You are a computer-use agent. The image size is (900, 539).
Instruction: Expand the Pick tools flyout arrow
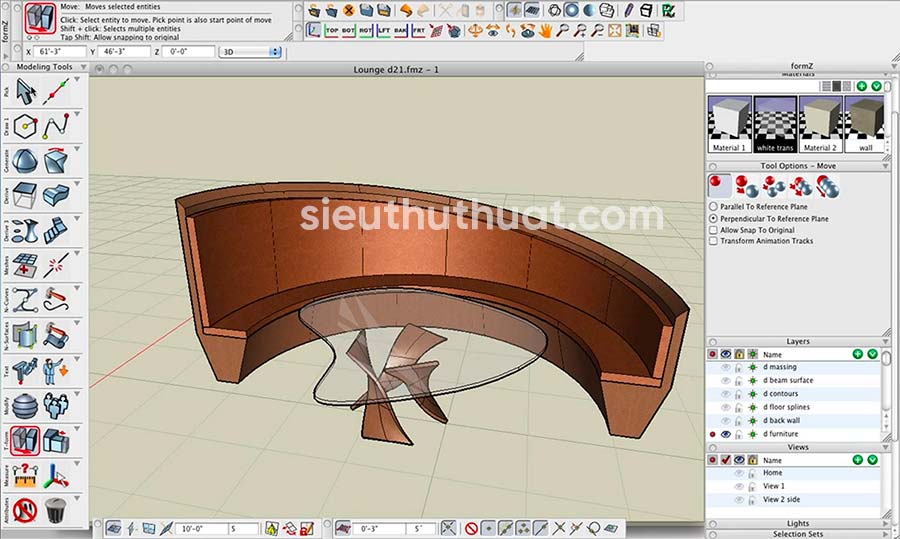76,80
